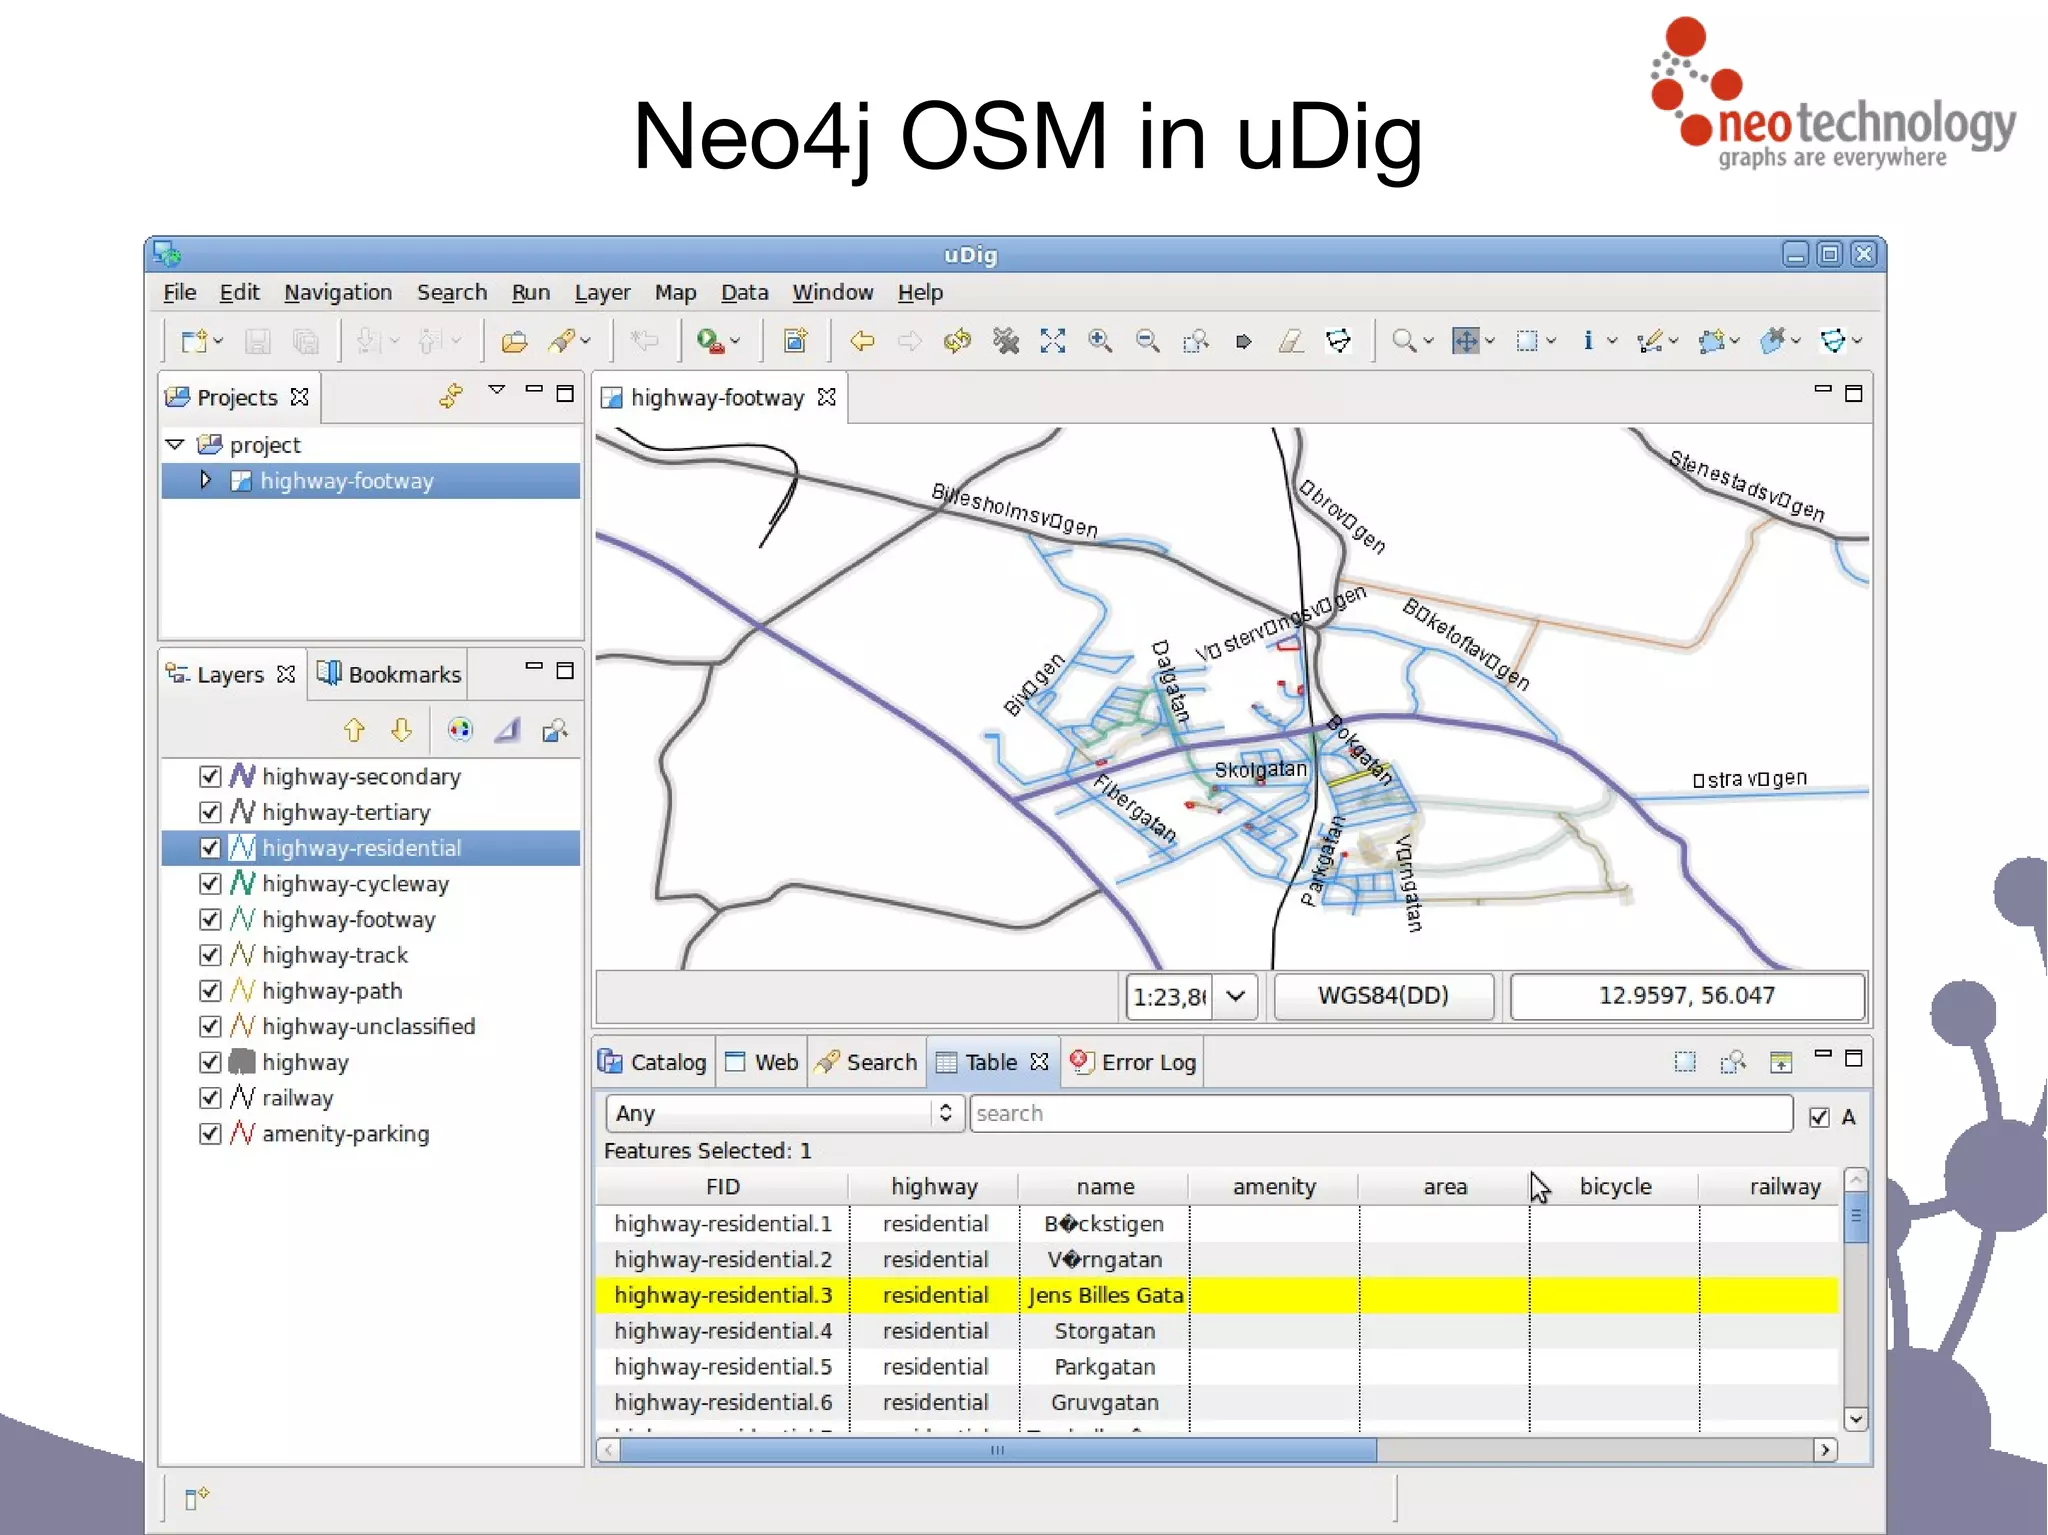Open the pan tool dropdown arrow
This screenshot has width=2048, height=1535.
1490,342
